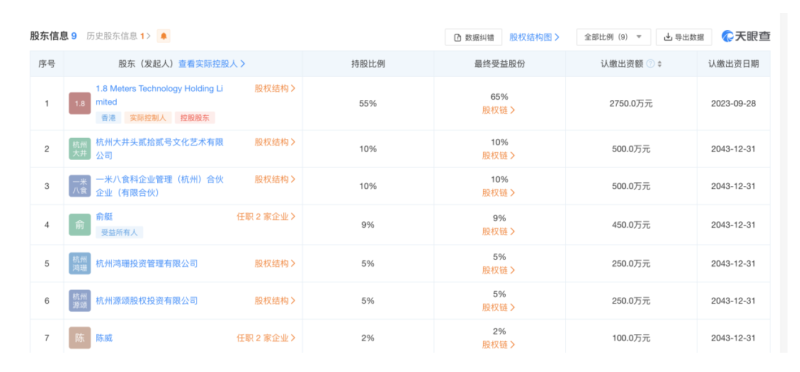Click the 数据纠错 button
Screen dimensions: 800x372
pyautogui.click(x=473, y=37)
